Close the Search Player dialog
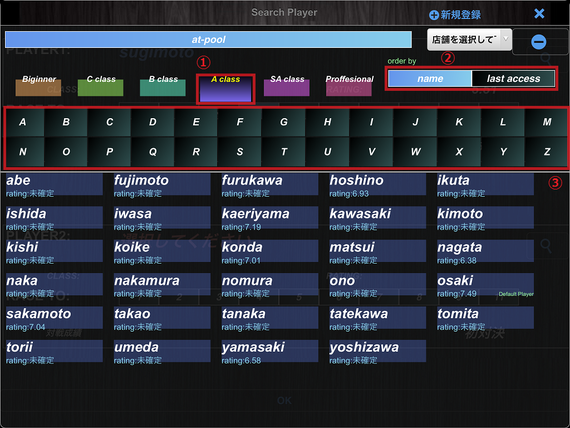 pyautogui.click(x=539, y=13)
